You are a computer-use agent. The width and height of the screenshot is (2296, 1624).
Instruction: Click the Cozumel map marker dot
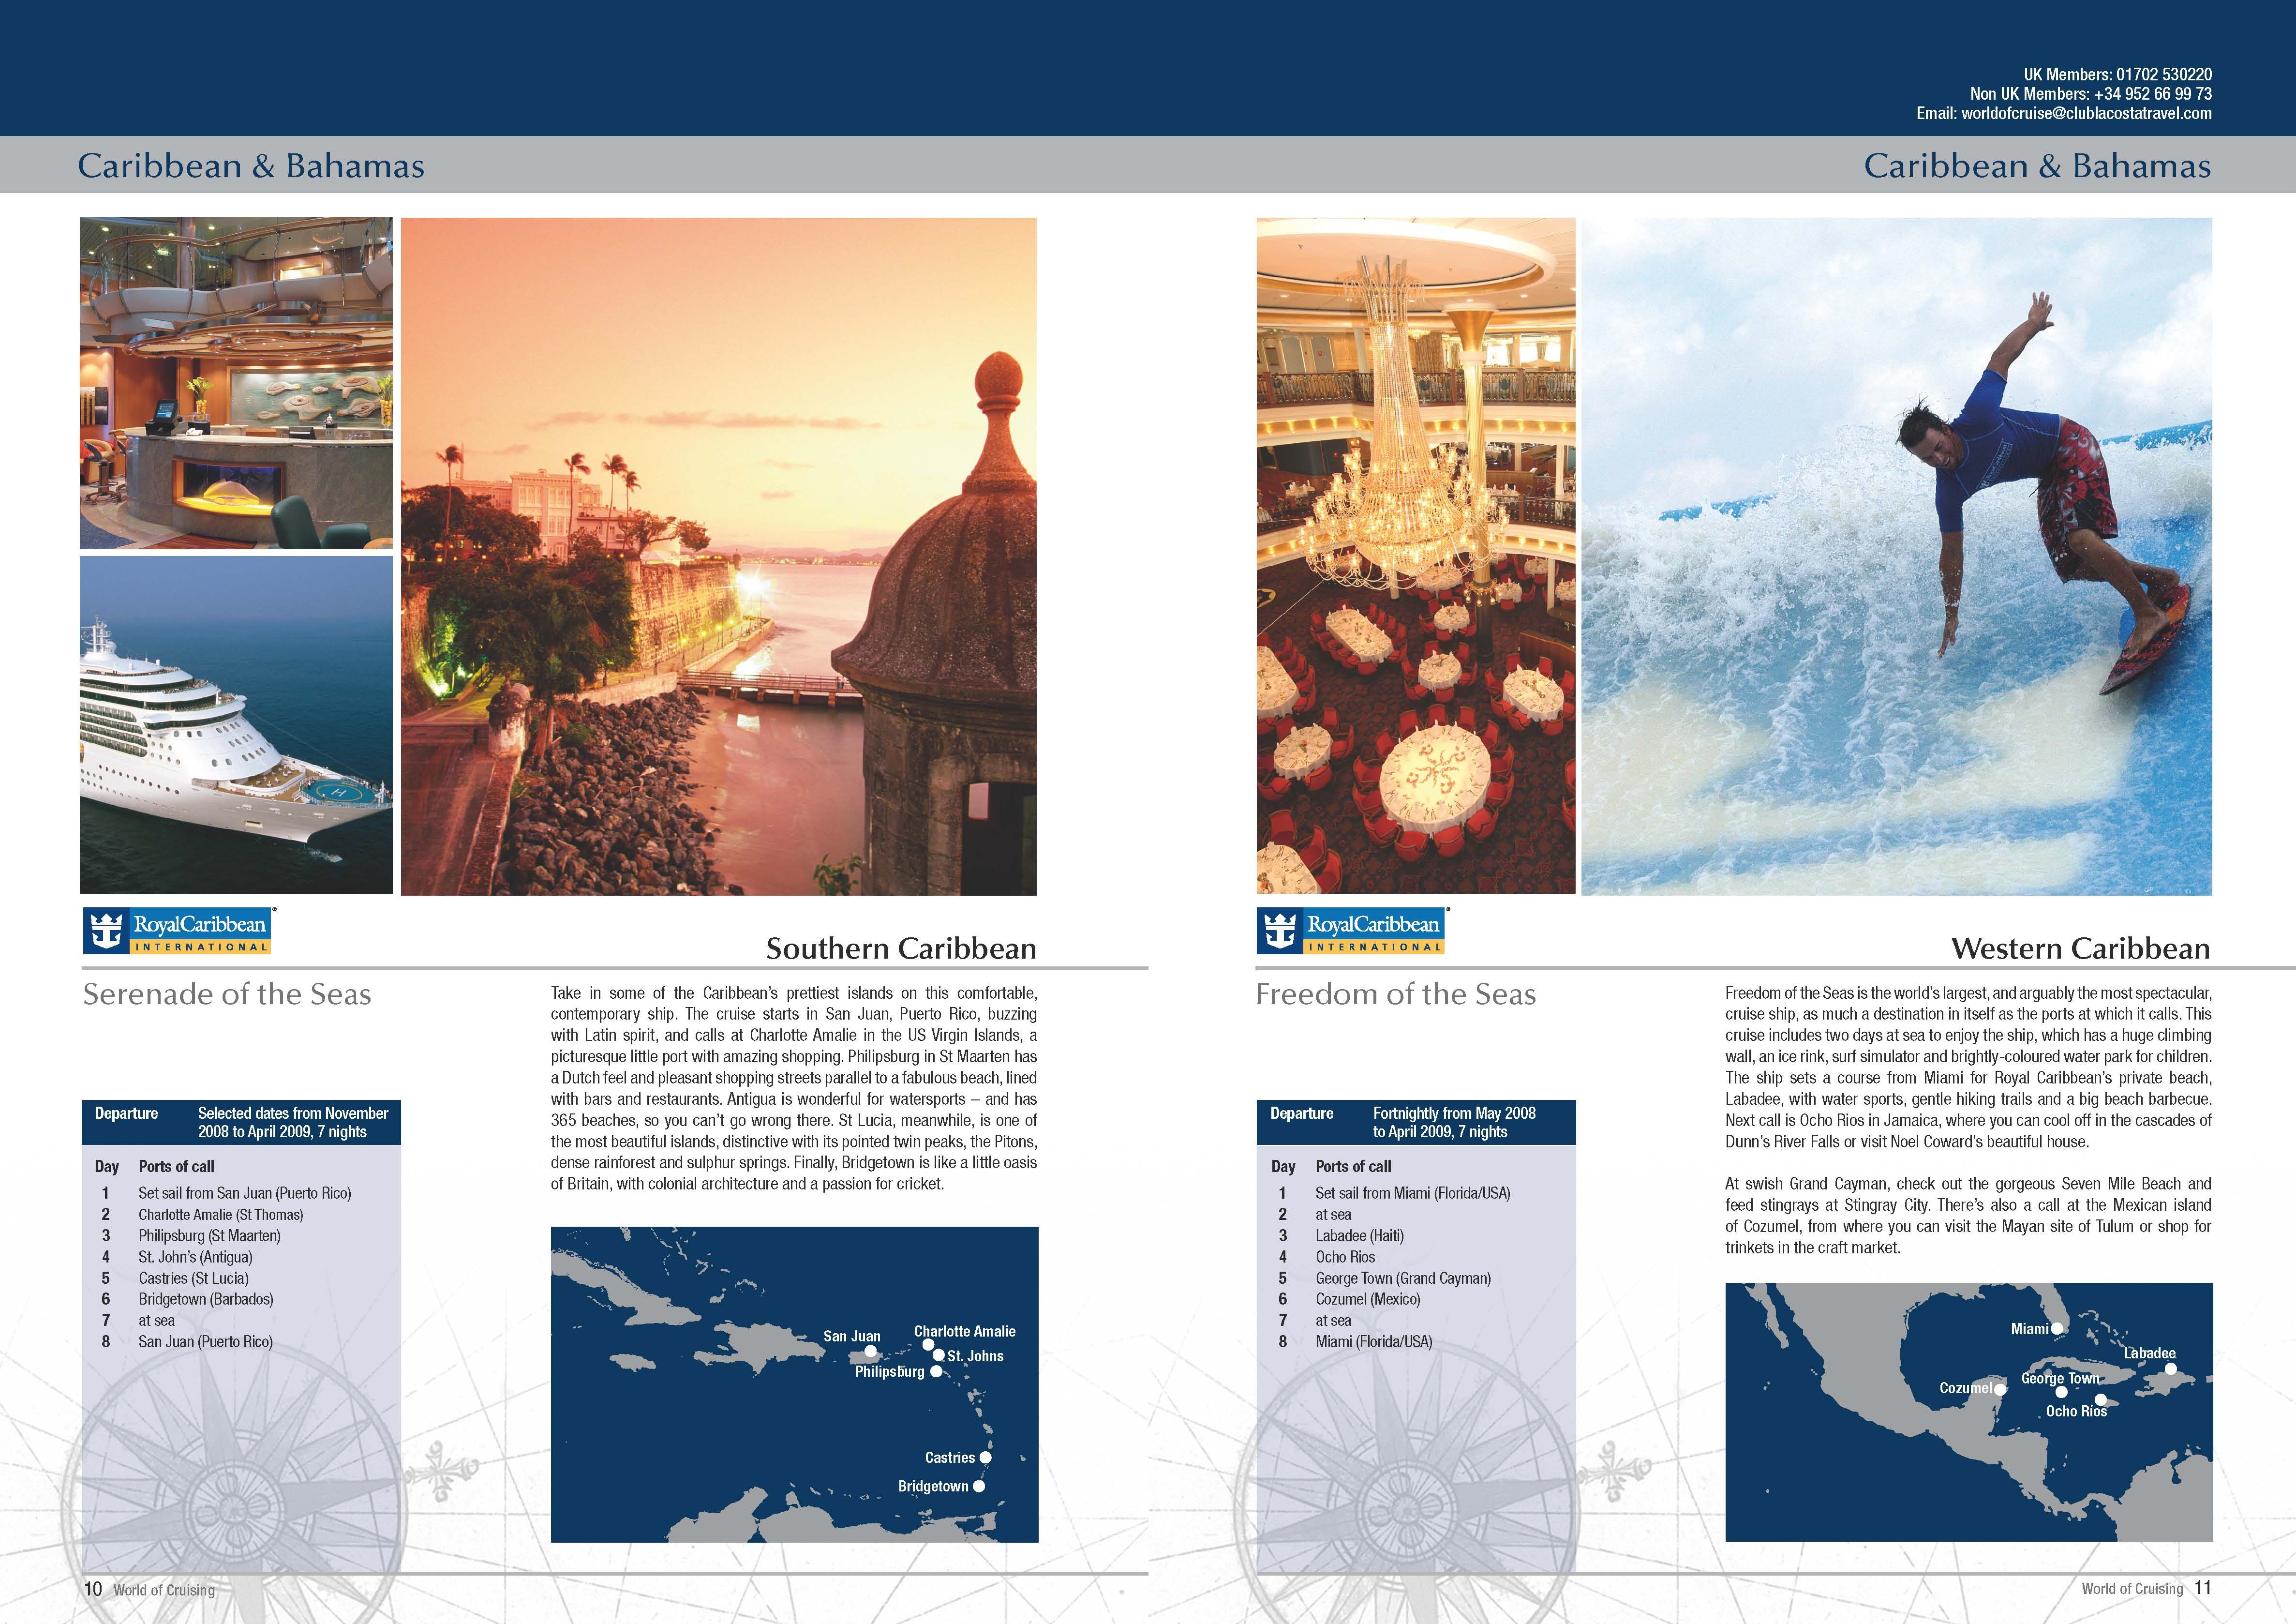(x=2000, y=1389)
